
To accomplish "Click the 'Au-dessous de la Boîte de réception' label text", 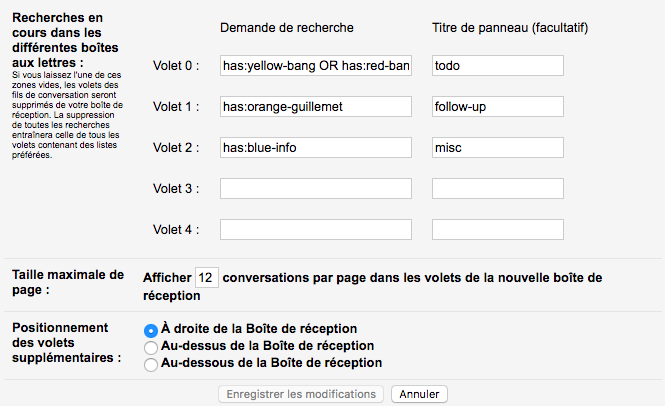I will pos(271,363).
